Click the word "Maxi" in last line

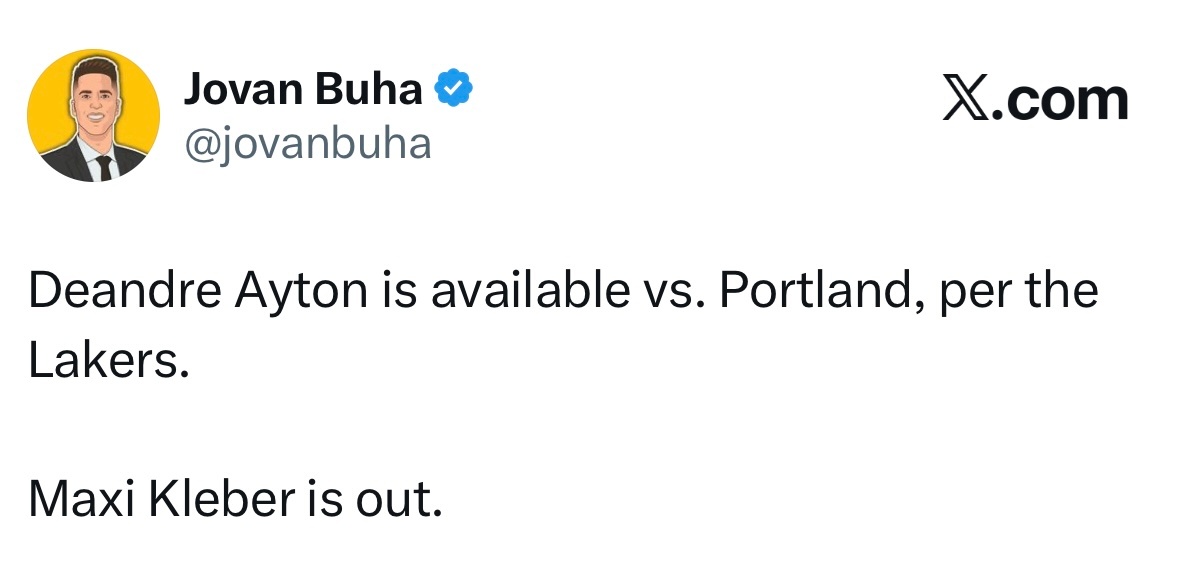pos(80,499)
